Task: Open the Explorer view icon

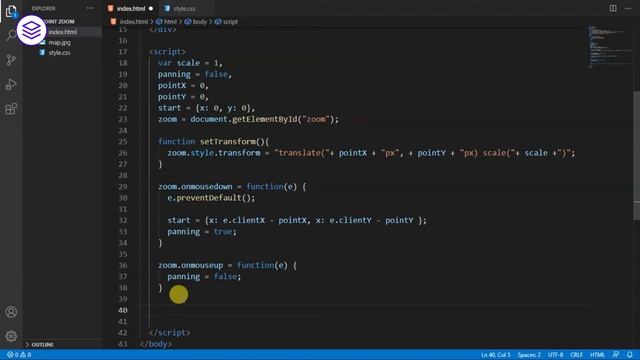Action: tap(11, 11)
